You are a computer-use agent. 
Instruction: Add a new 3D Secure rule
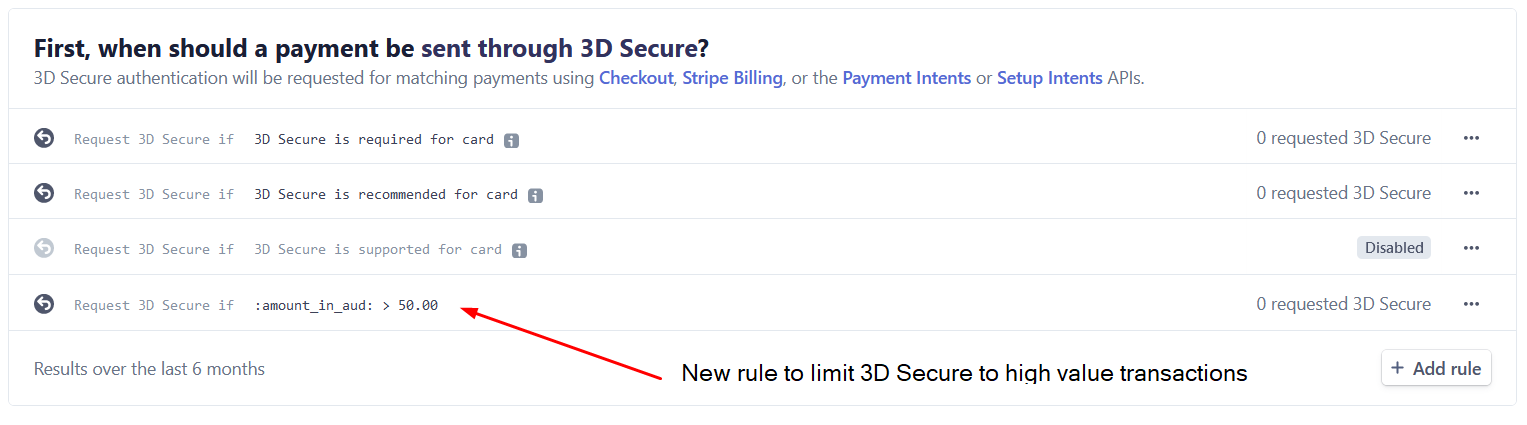click(x=1436, y=368)
